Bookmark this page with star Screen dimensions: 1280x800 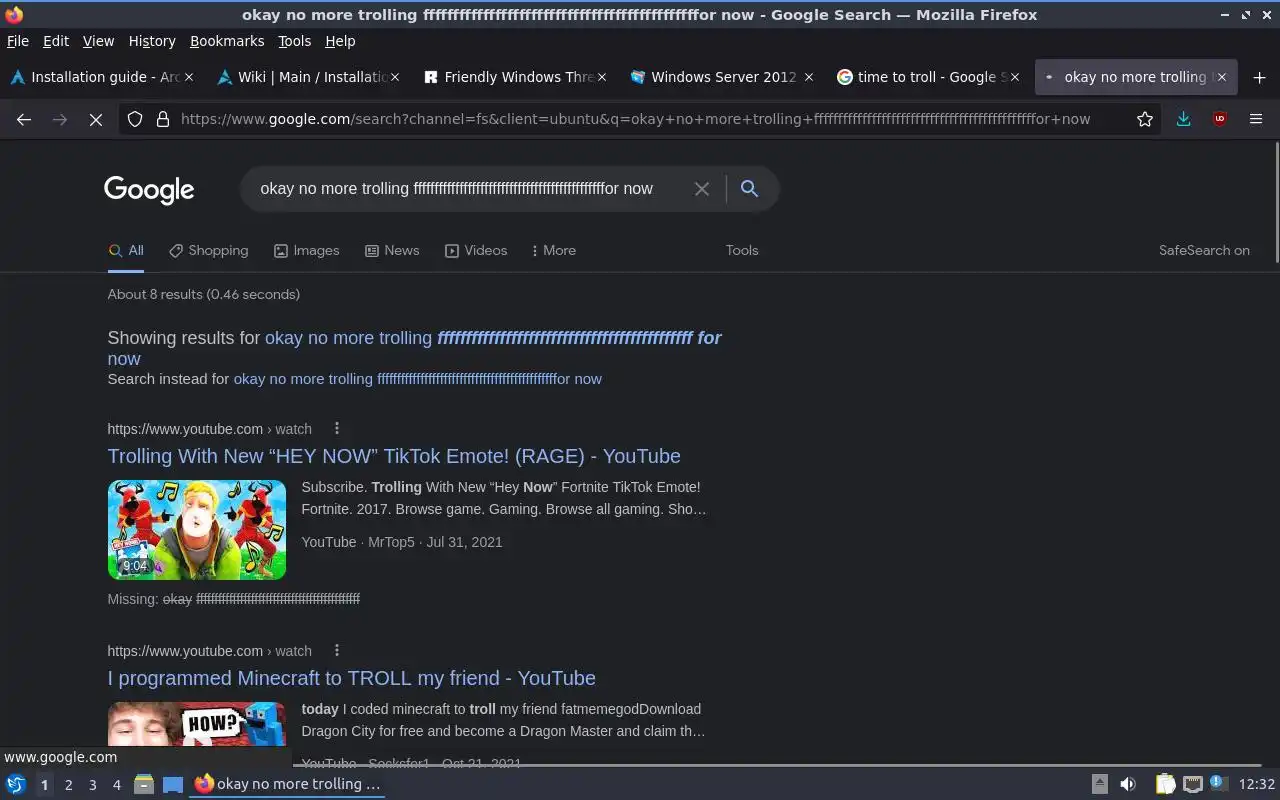pyautogui.click(x=1145, y=119)
